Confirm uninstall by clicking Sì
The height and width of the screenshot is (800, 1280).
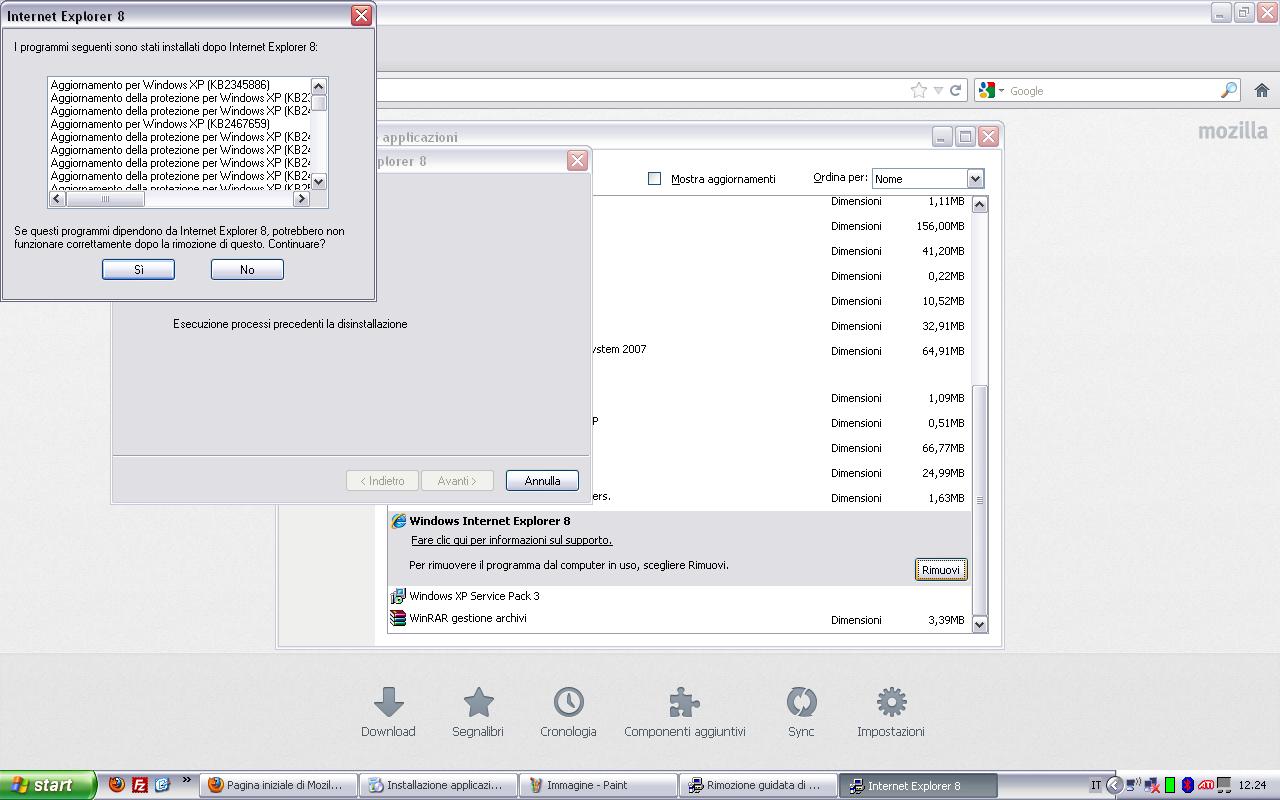138,269
